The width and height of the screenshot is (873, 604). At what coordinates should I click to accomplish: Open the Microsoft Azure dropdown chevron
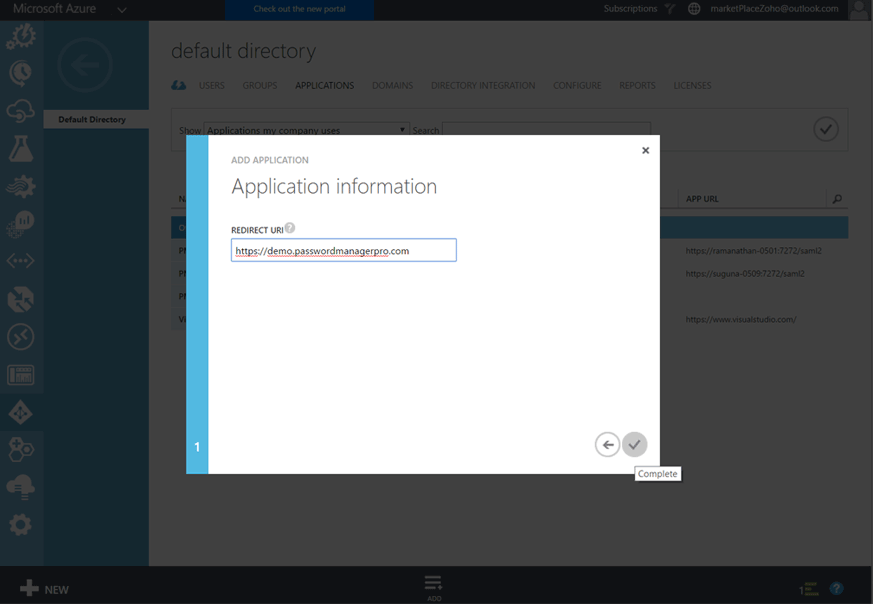click(122, 9)
